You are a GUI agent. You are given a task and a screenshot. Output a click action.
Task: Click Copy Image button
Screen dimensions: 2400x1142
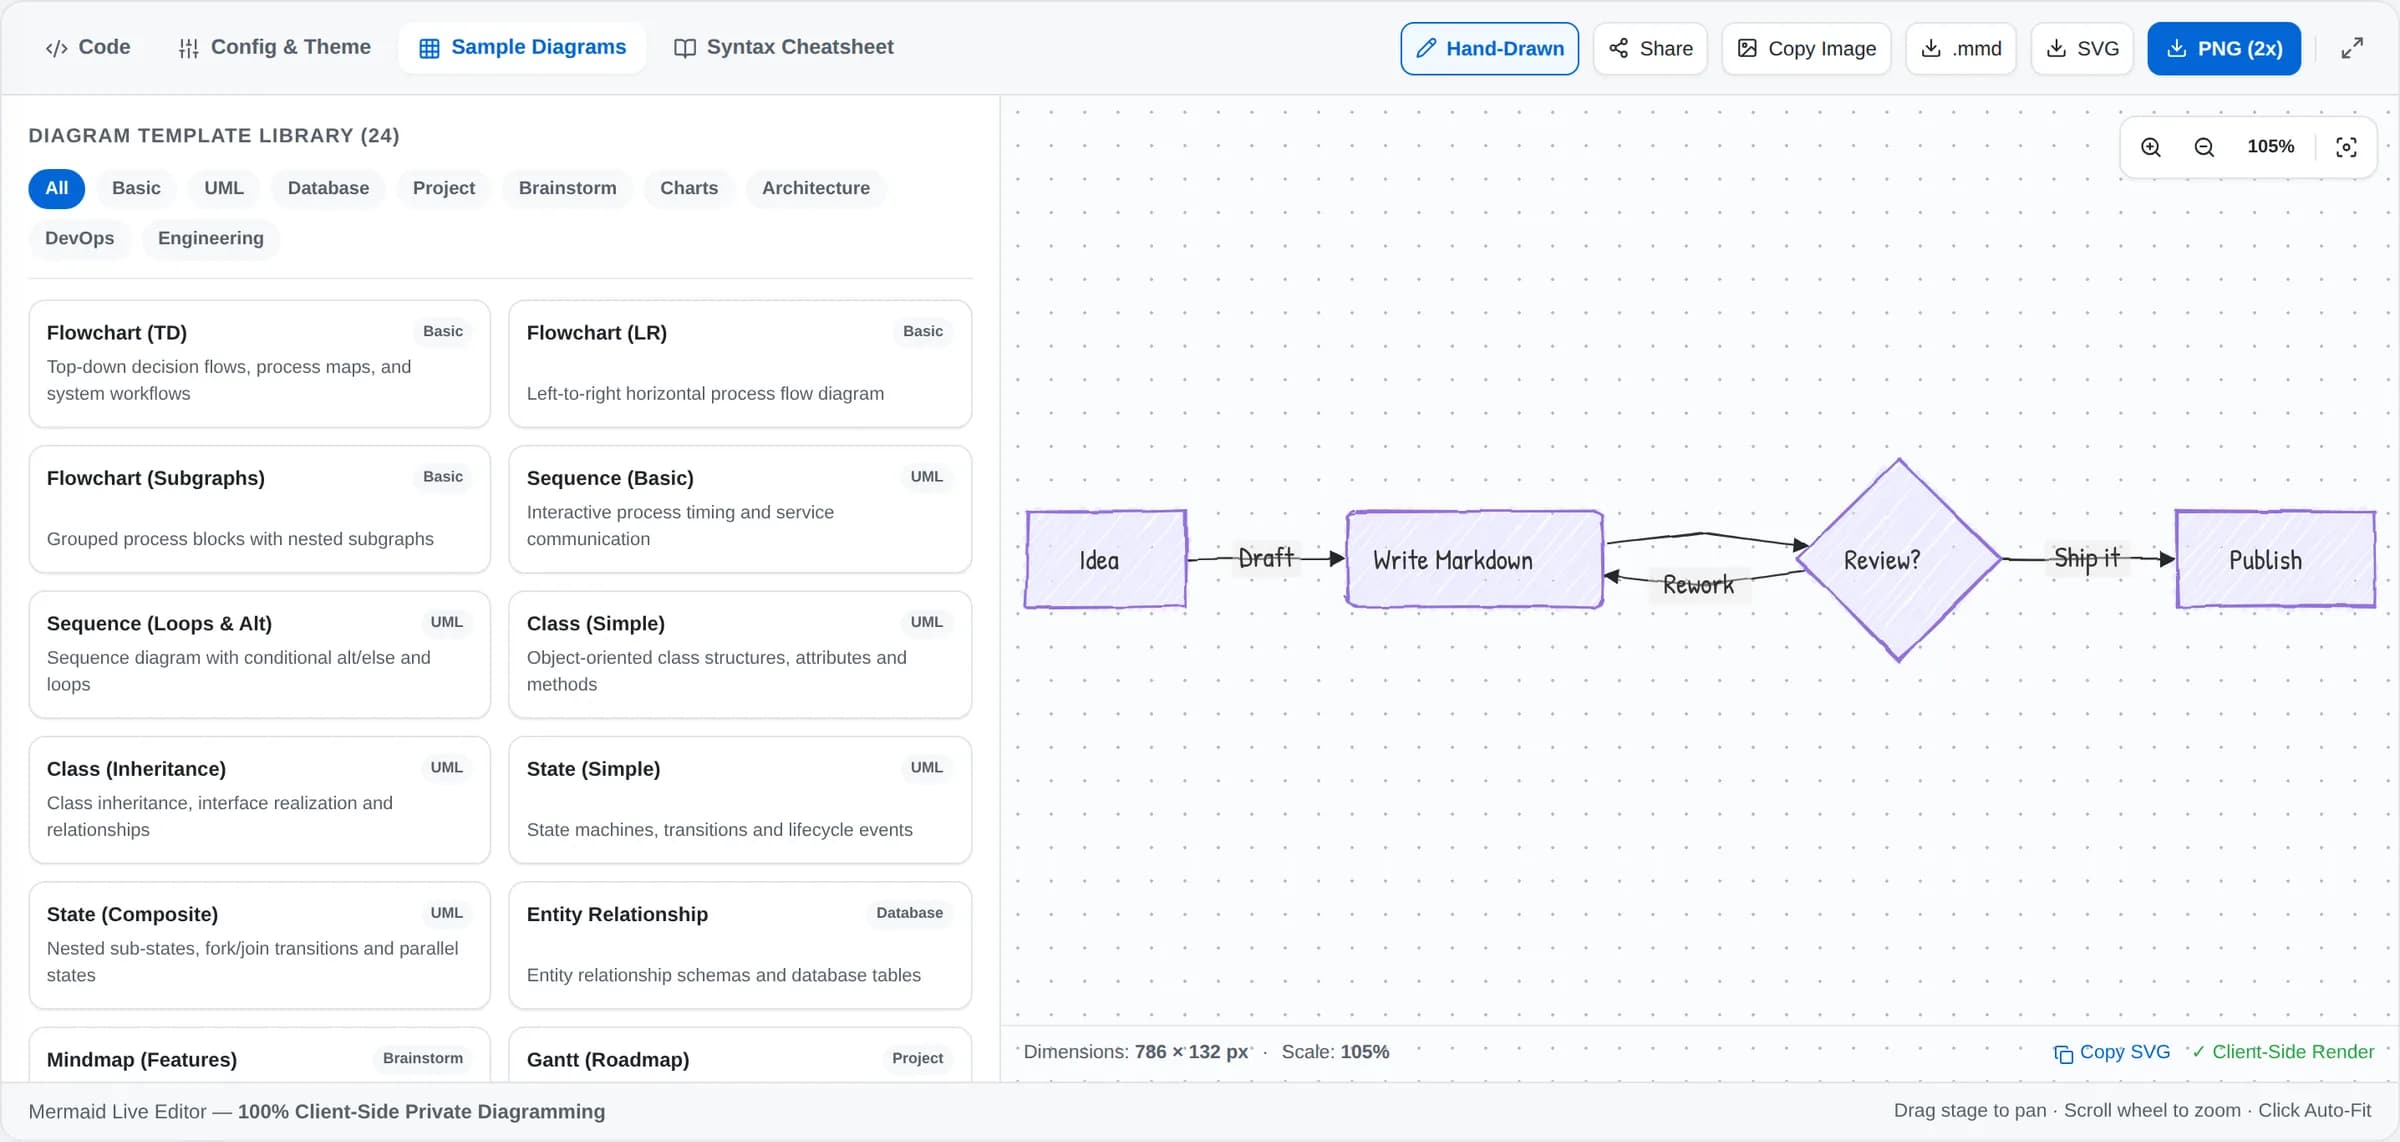click(x=1806, y=48)
